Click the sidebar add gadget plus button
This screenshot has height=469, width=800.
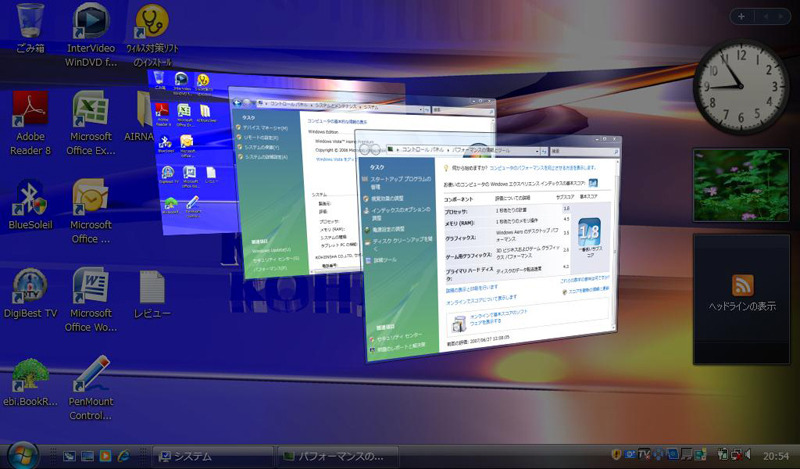tap(741, 16)
